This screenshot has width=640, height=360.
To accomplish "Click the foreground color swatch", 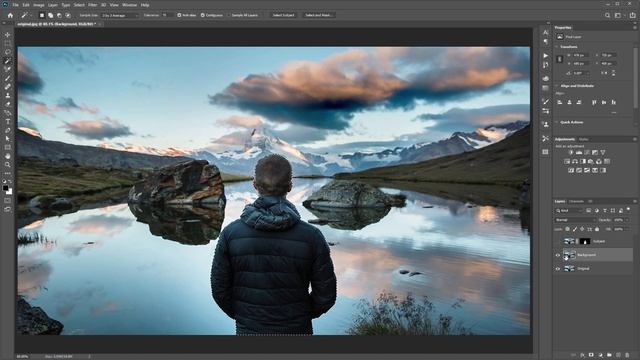I will [x=5, y=188].
